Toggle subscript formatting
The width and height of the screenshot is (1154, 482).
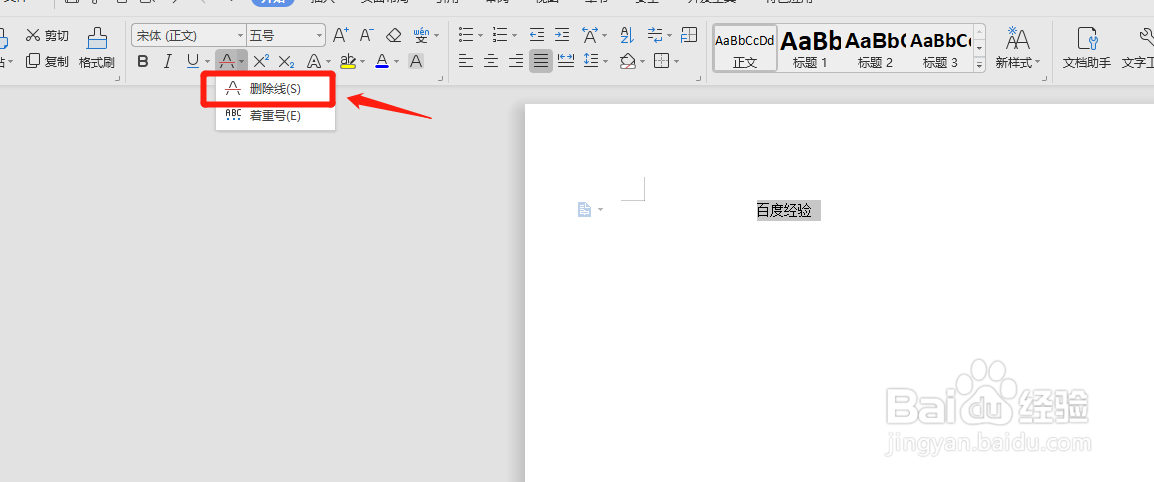click(286, 61)
